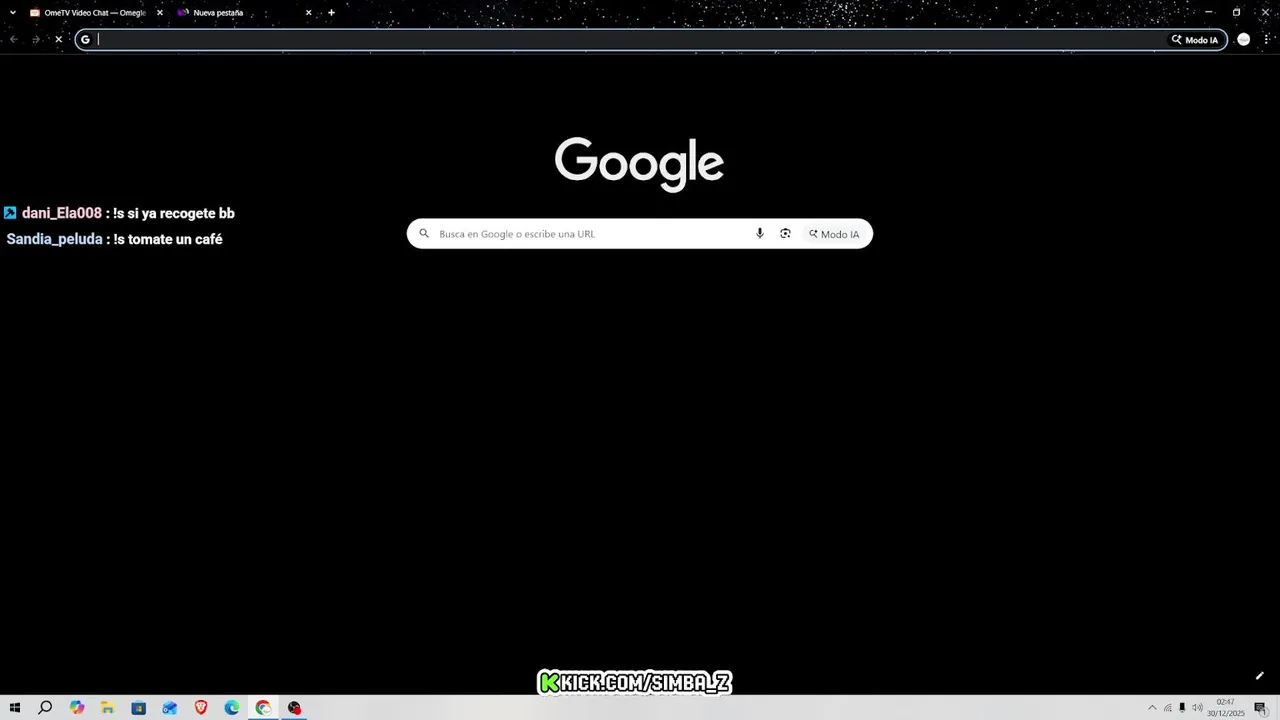This screenshot has height=720, width=1280.
Task: Click username Sandia_peluda in chat overlay
Action: [55, 239]
